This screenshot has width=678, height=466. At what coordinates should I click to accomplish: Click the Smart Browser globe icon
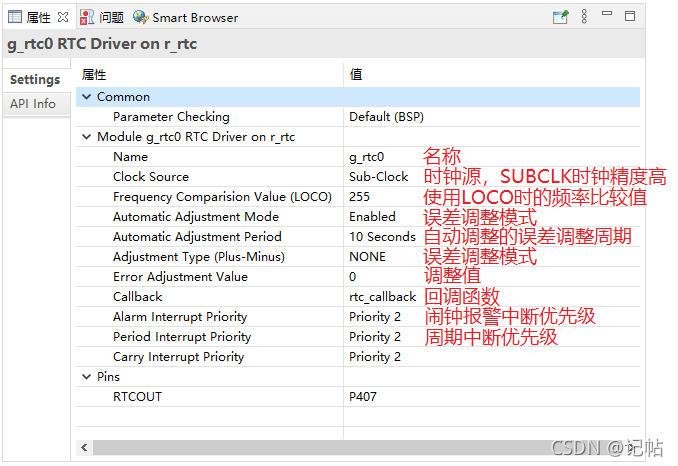[141, 17]
